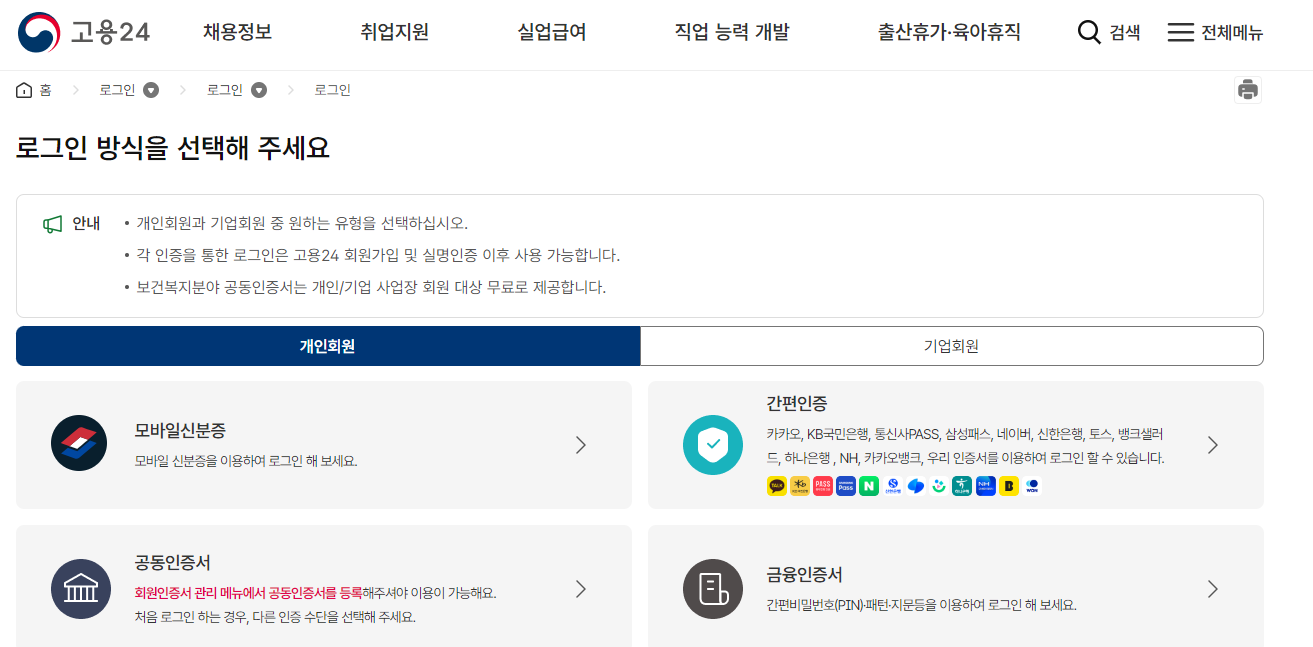Click the bank building icon on 공동인증서

(79, 589)
